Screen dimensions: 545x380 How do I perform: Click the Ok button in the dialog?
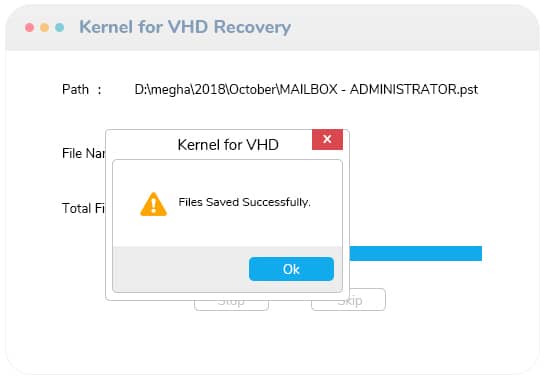[x=291, y=269]
